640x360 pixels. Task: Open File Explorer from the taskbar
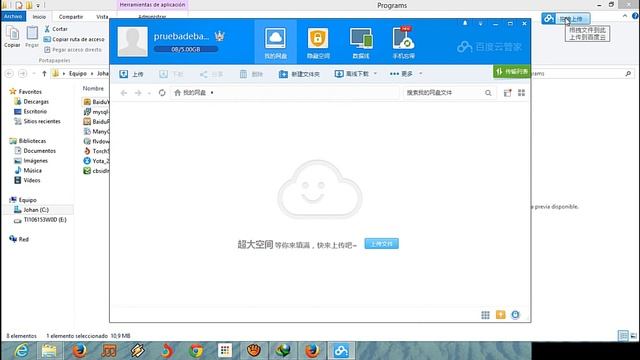click(x=49, y=351)
